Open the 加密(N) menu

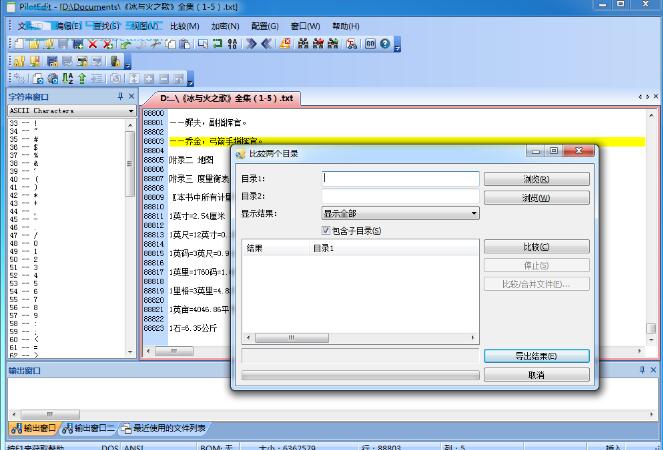coord(225,26)
